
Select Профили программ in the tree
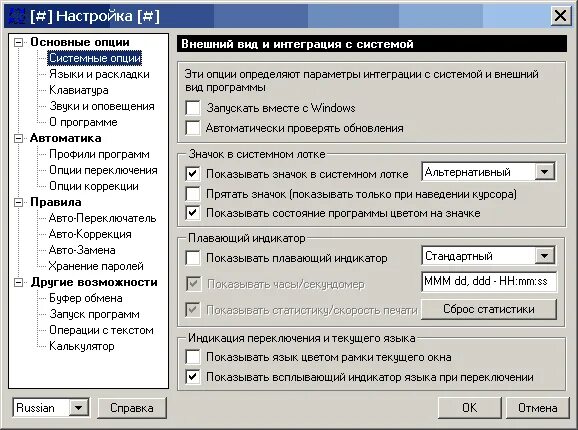click(x=99, y=154)
